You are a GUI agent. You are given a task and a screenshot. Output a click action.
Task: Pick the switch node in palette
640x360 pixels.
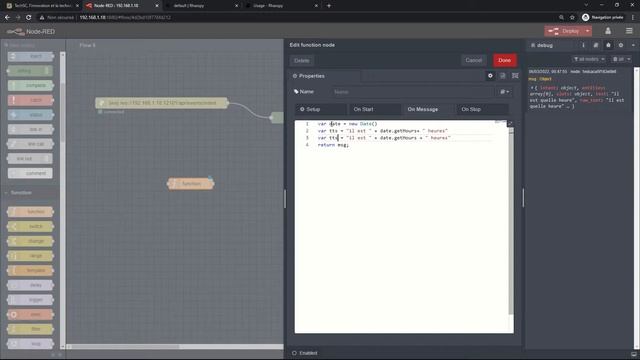30,227
